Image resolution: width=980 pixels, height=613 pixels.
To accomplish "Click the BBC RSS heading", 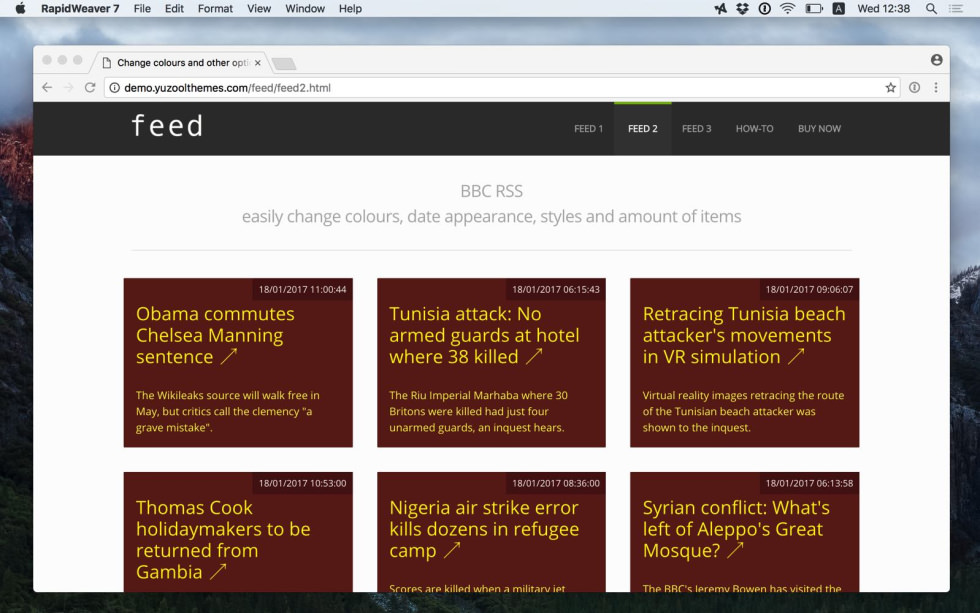I will click(491, 191).
